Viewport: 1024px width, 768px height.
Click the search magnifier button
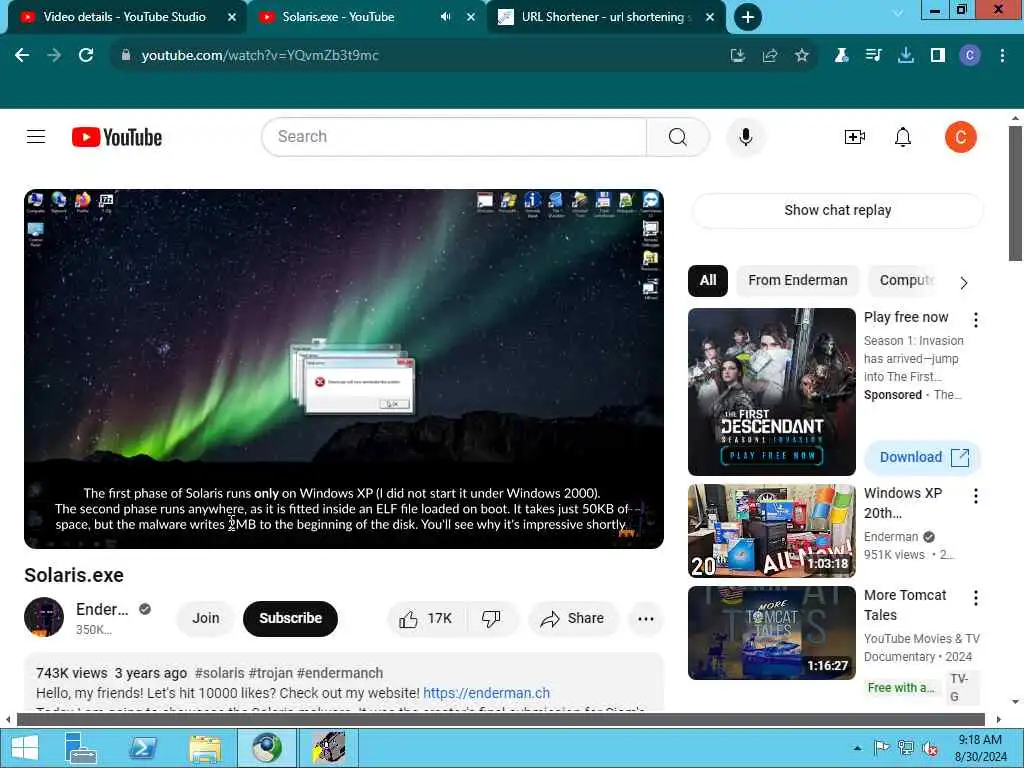[x=678, y=136]
